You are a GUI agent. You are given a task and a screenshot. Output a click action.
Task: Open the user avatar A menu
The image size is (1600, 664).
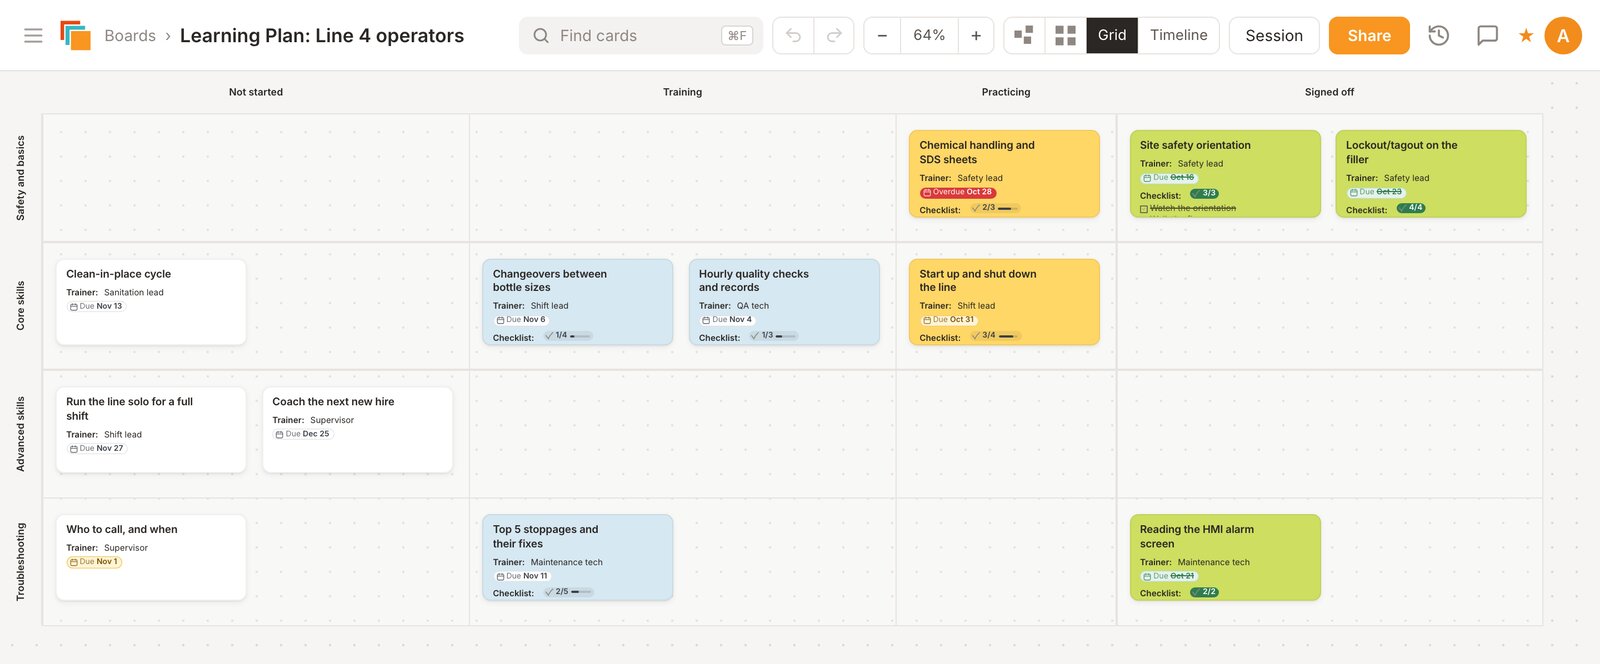[1563, 36]
